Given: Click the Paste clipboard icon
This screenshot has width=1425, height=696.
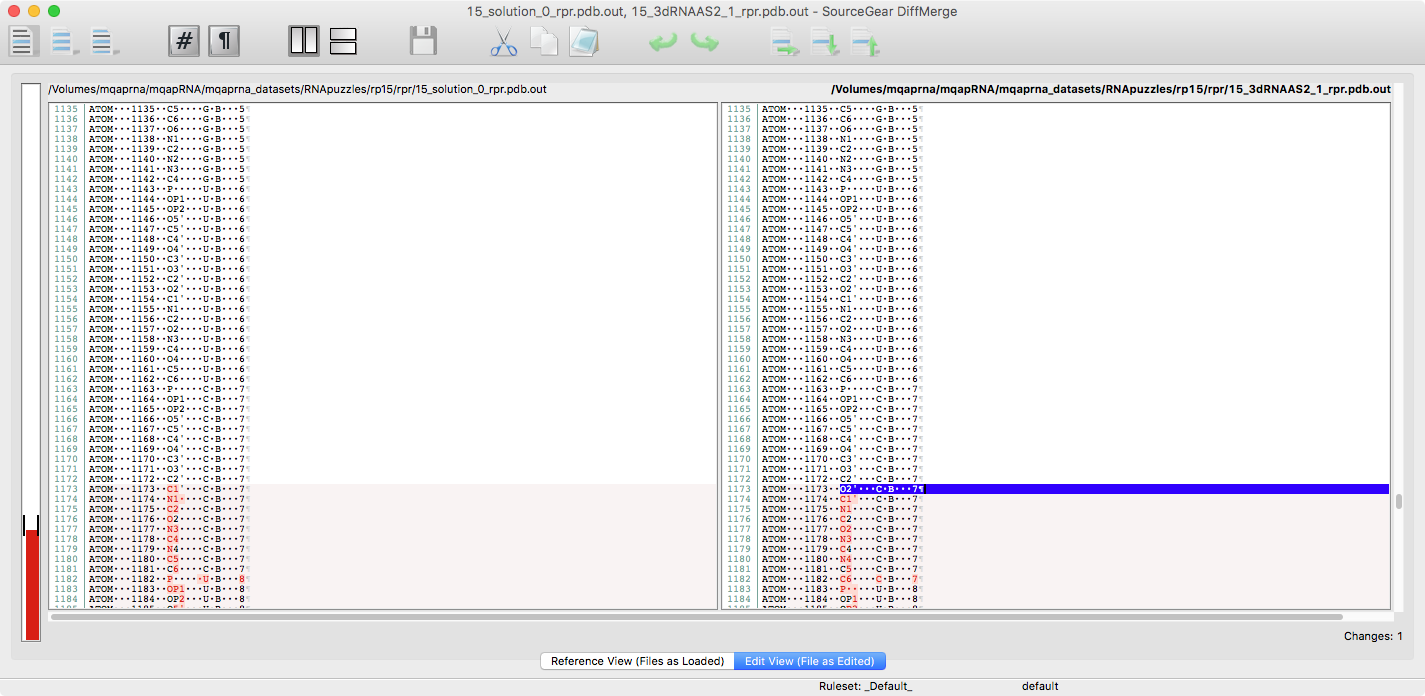Looking at the screenshot, I should pyautogui.click(x=583, y=42).
